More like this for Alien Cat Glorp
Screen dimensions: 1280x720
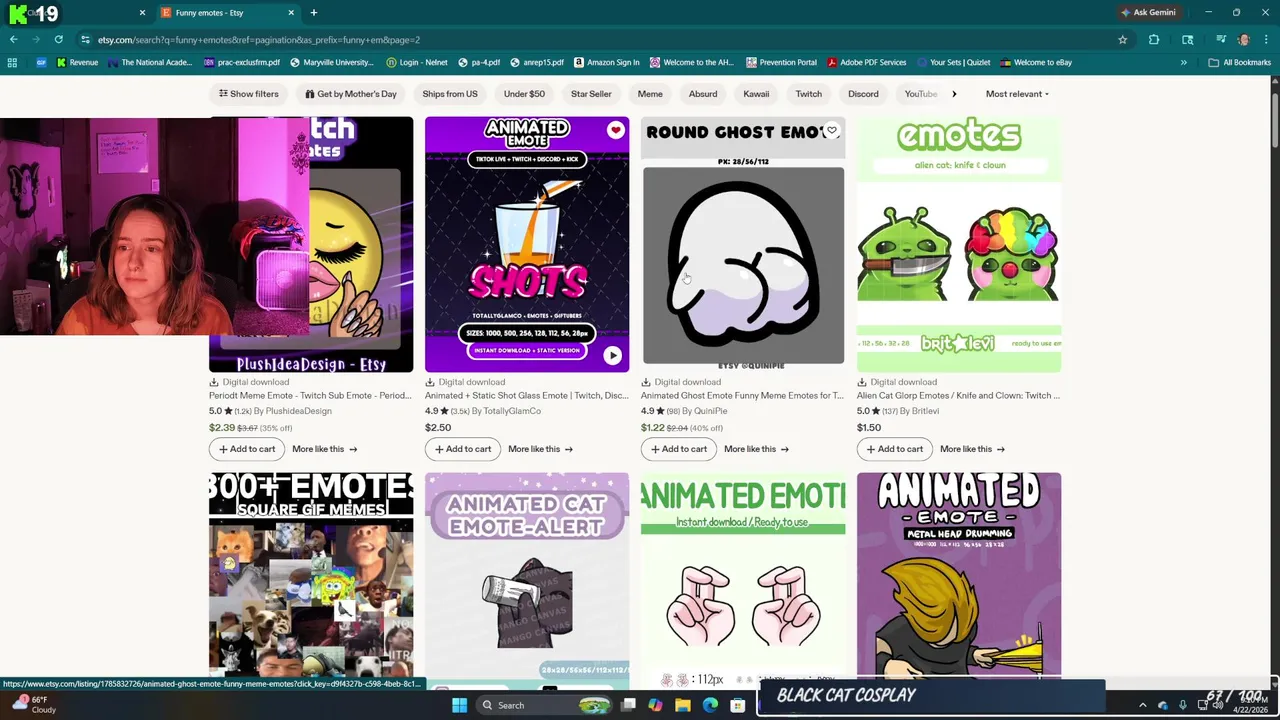click(972, 449)
